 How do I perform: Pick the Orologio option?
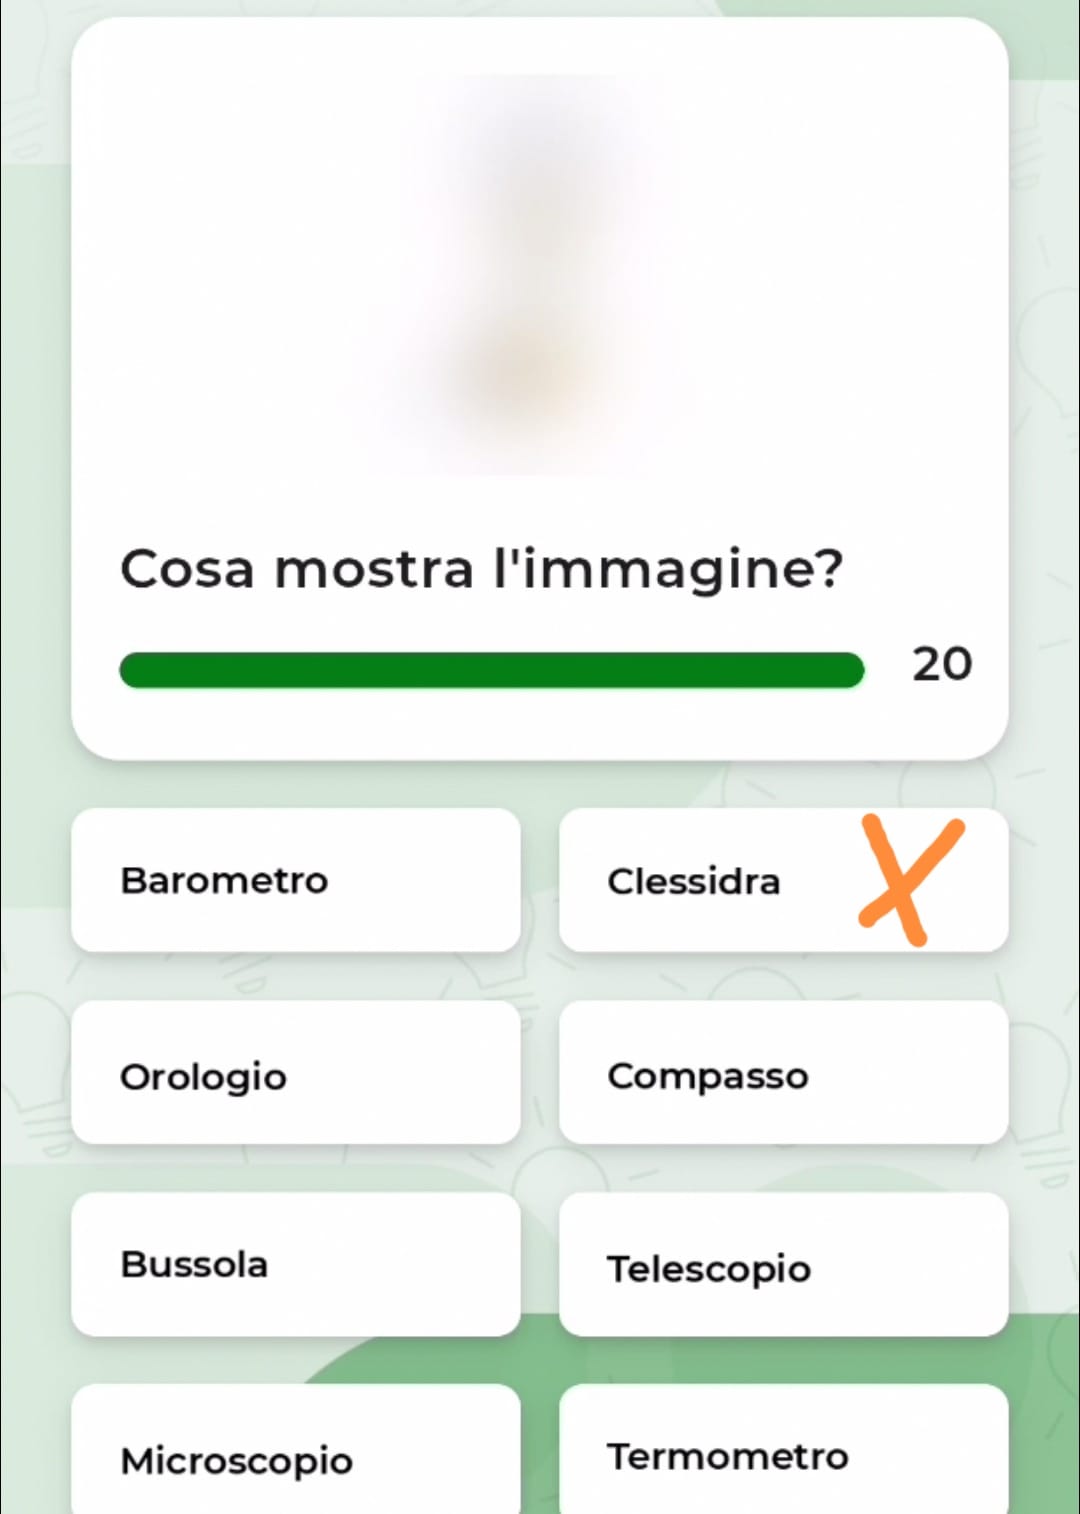[x=296, y=1072]
